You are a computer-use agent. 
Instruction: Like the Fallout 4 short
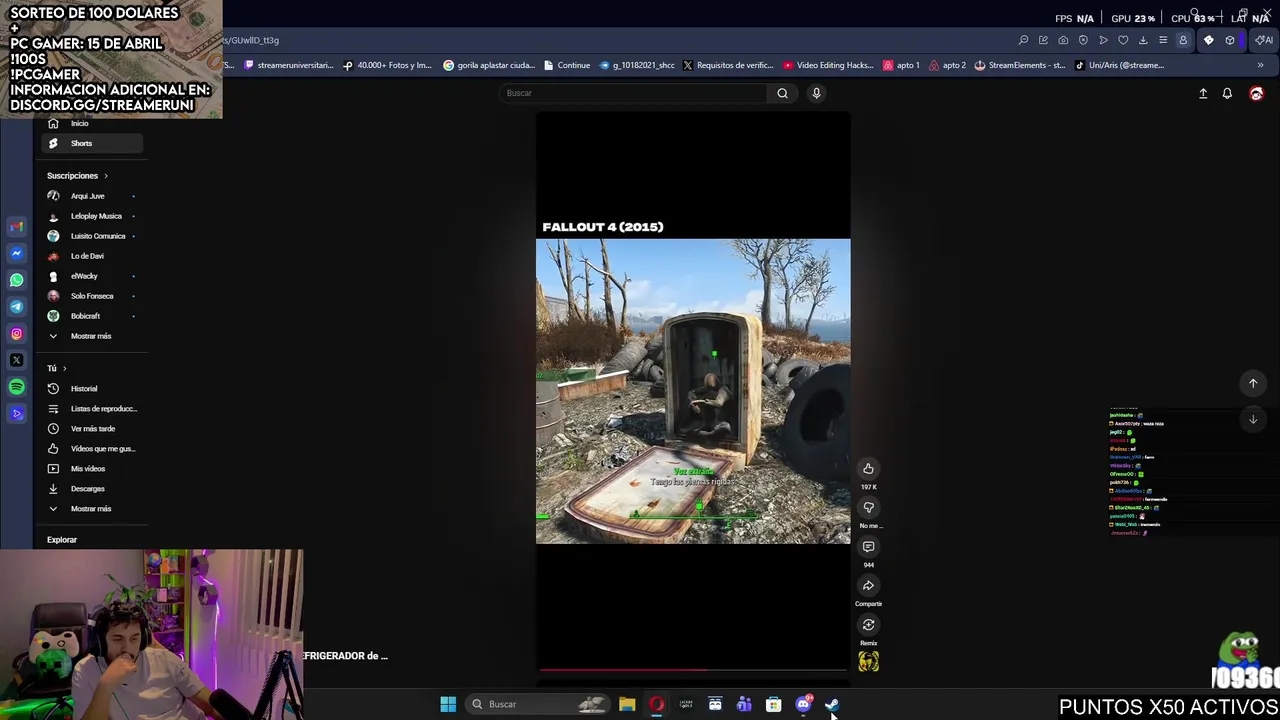tap(868, 469)
